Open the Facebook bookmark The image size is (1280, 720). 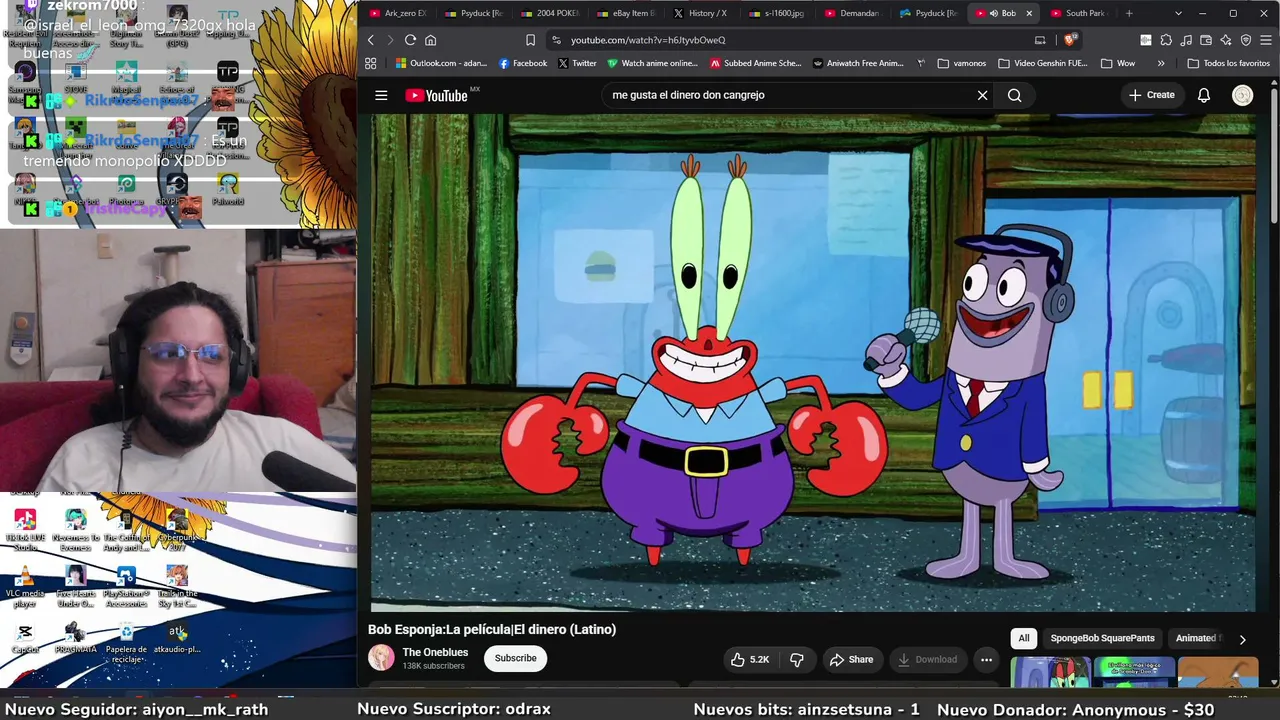(x=522, y=63)
